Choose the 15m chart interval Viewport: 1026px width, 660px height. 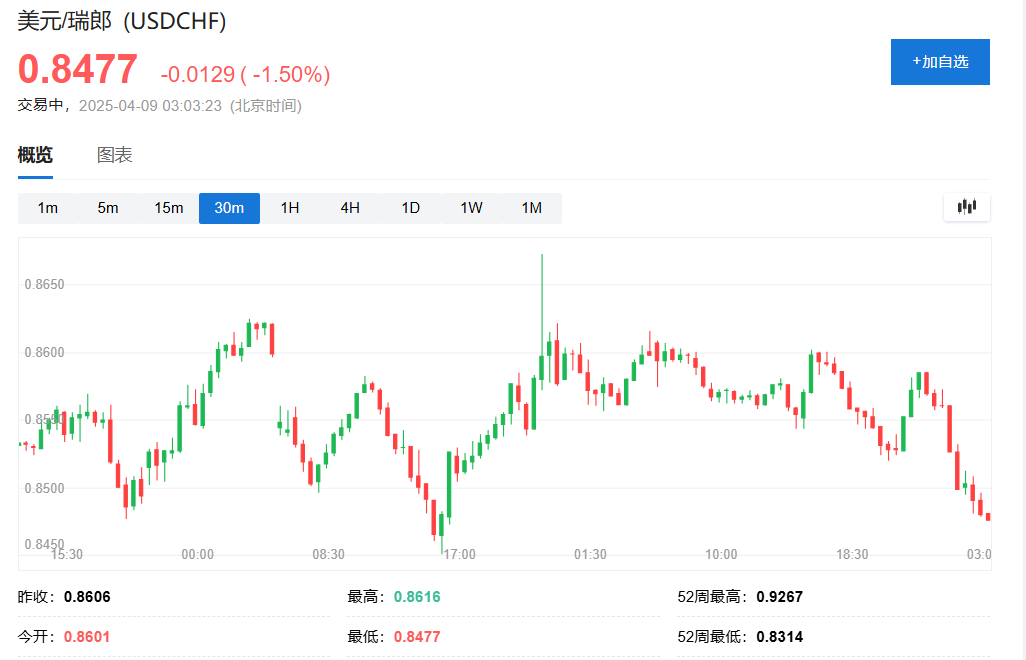point(168,208)
